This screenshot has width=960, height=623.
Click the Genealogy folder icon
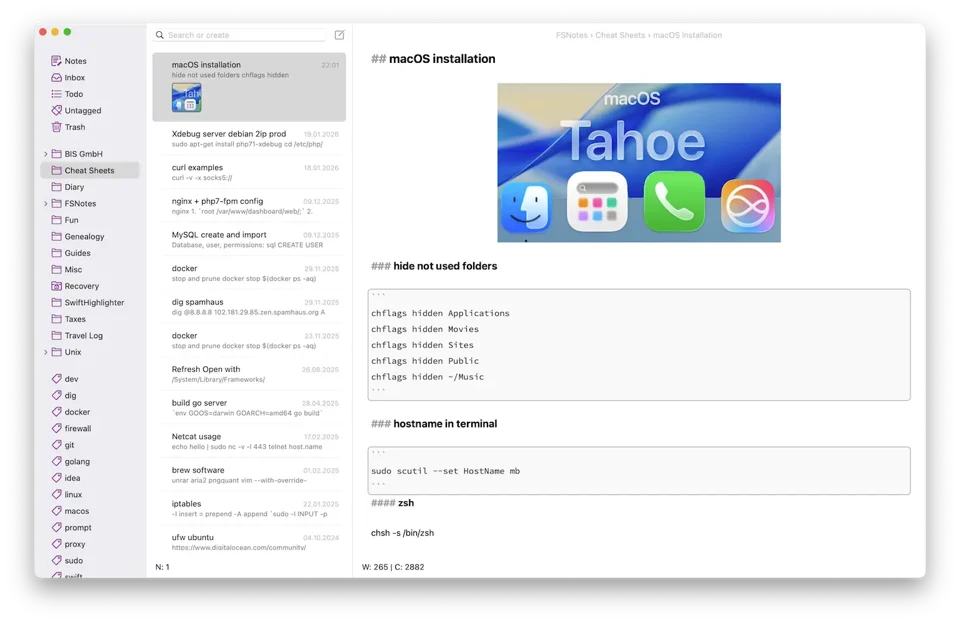point(56,236)
